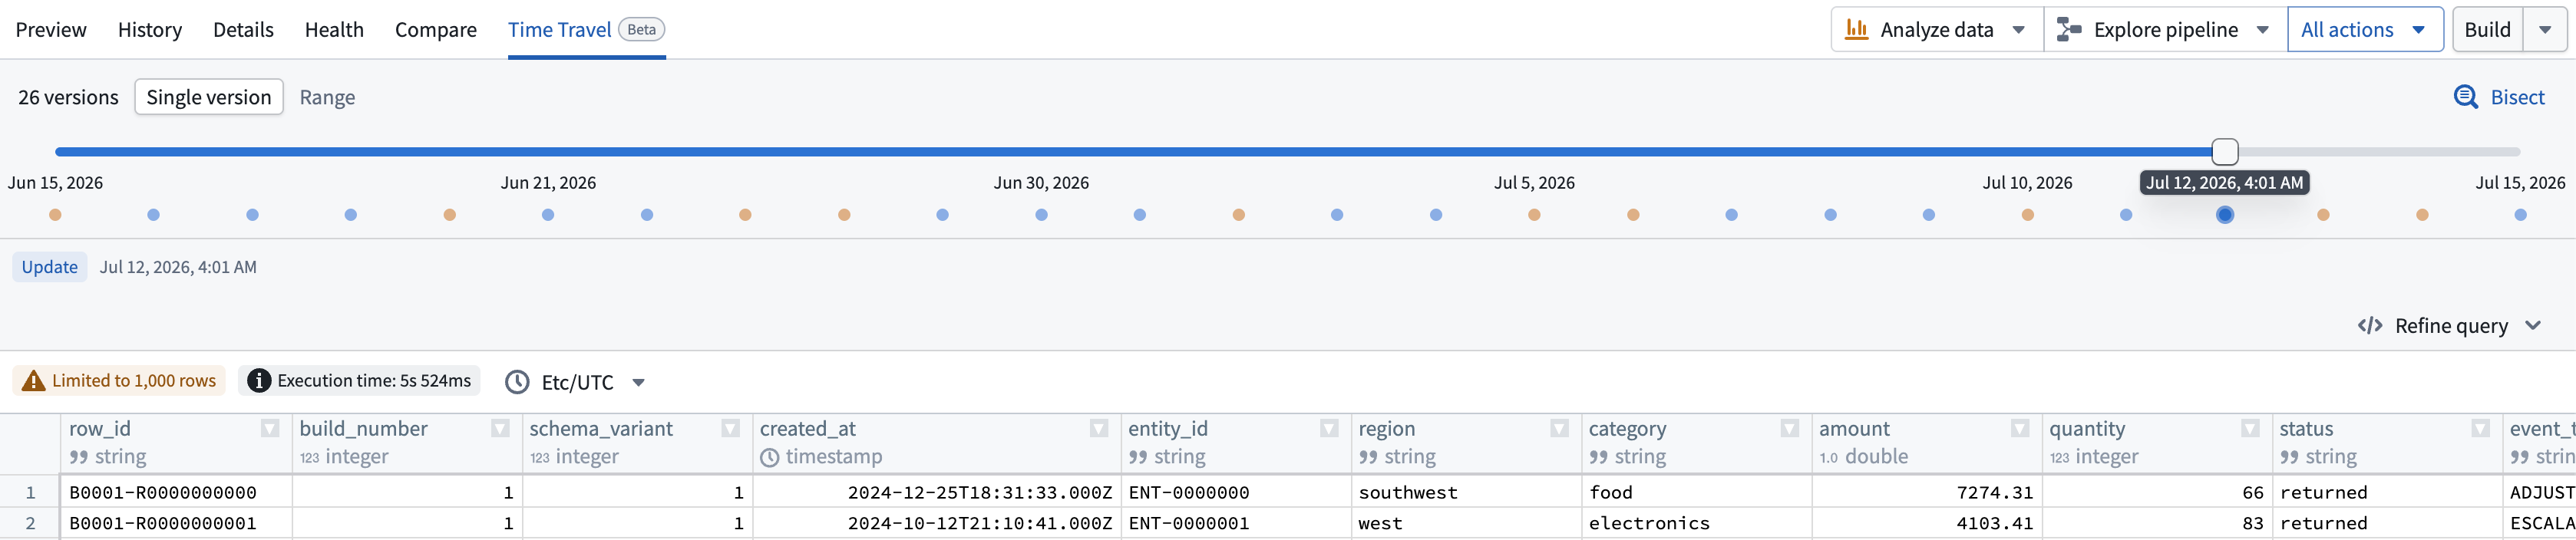Viewport: 2576px width, 540px height.
Task: Expand the Analyze data dropdown
Action: point(2019,30)
